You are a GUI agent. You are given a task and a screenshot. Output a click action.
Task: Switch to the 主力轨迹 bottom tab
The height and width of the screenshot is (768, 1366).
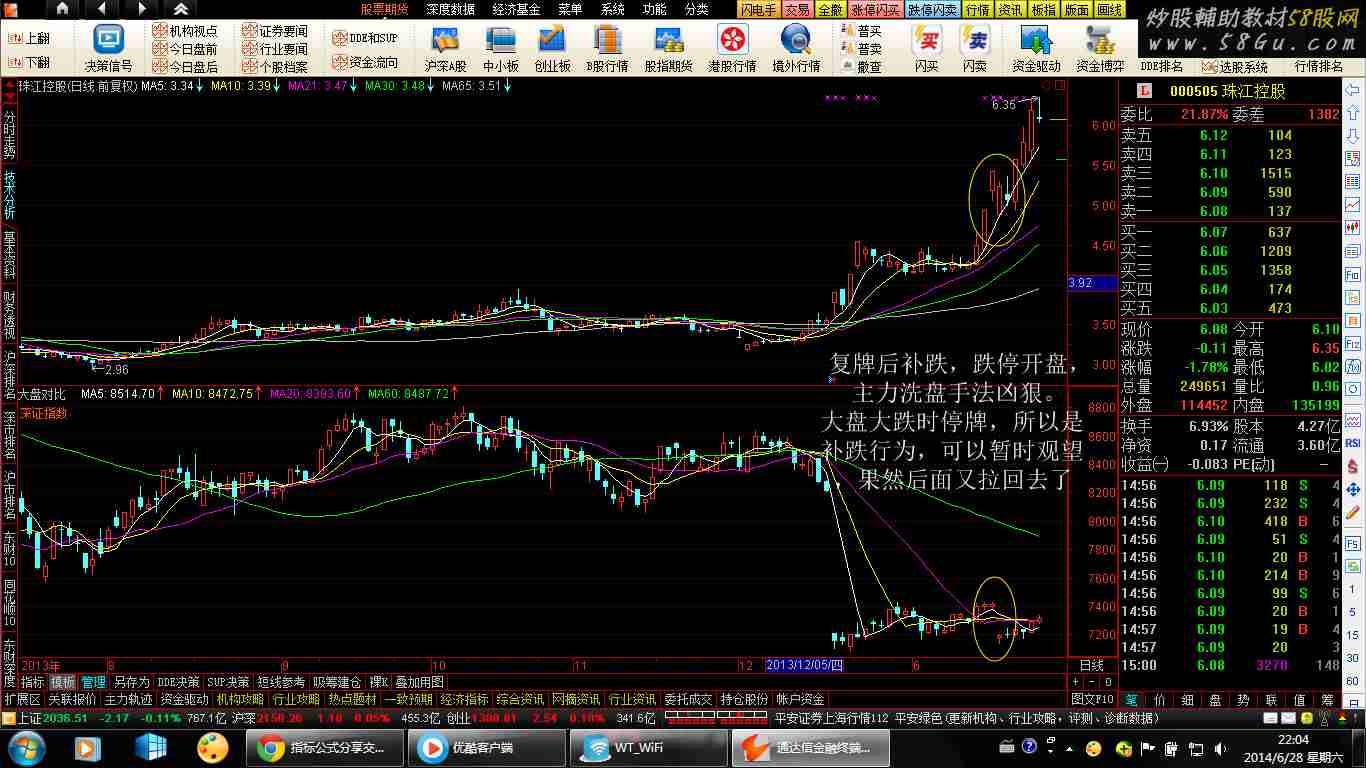[x=128, y=699]
